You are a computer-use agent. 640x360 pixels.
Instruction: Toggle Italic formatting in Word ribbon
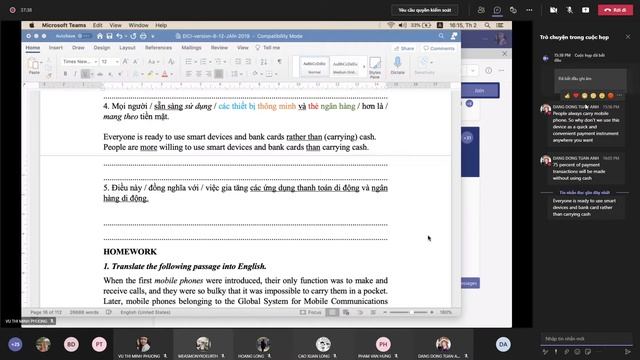75,74
